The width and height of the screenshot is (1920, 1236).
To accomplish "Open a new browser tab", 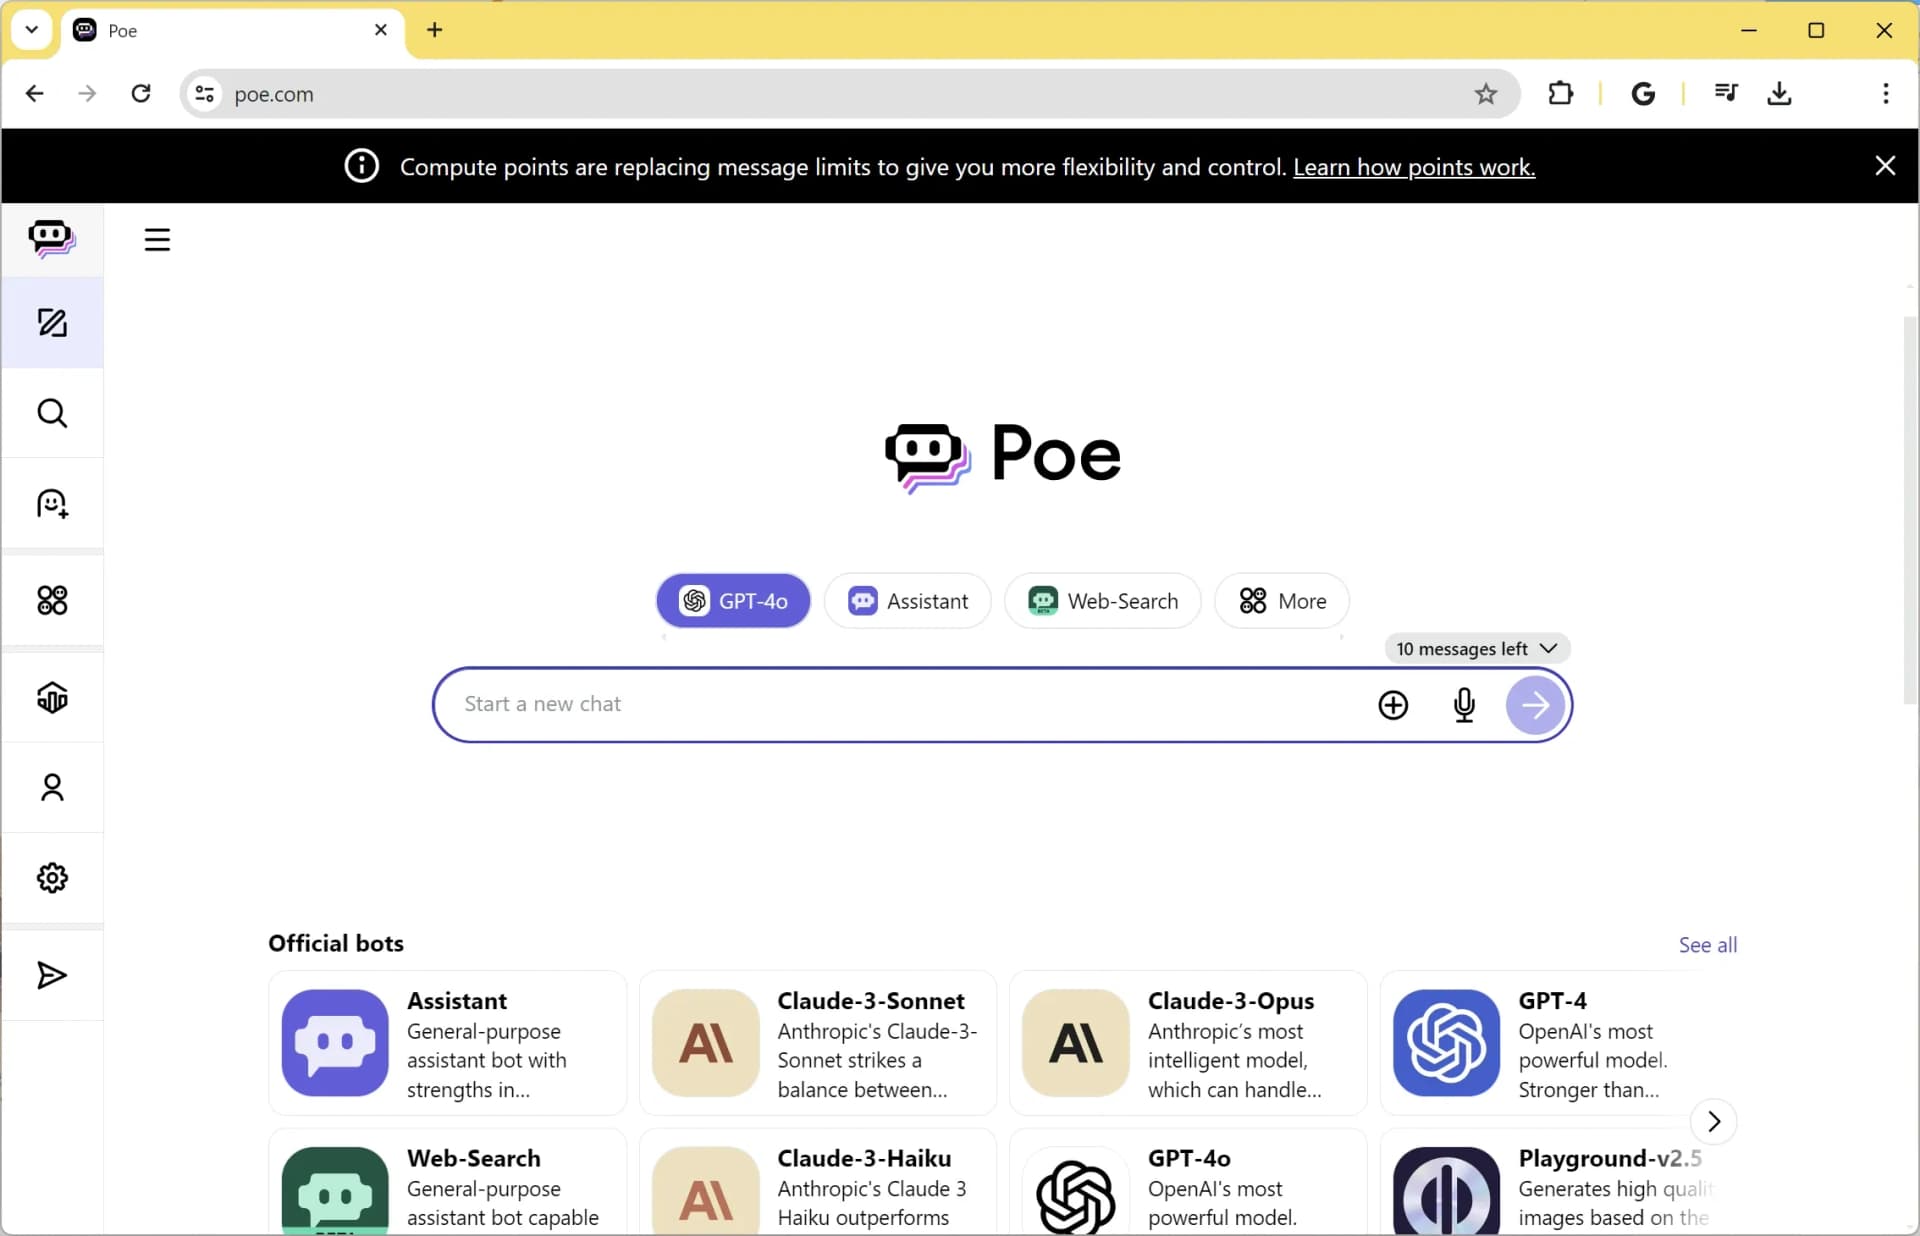I will [x=434, y=30].
